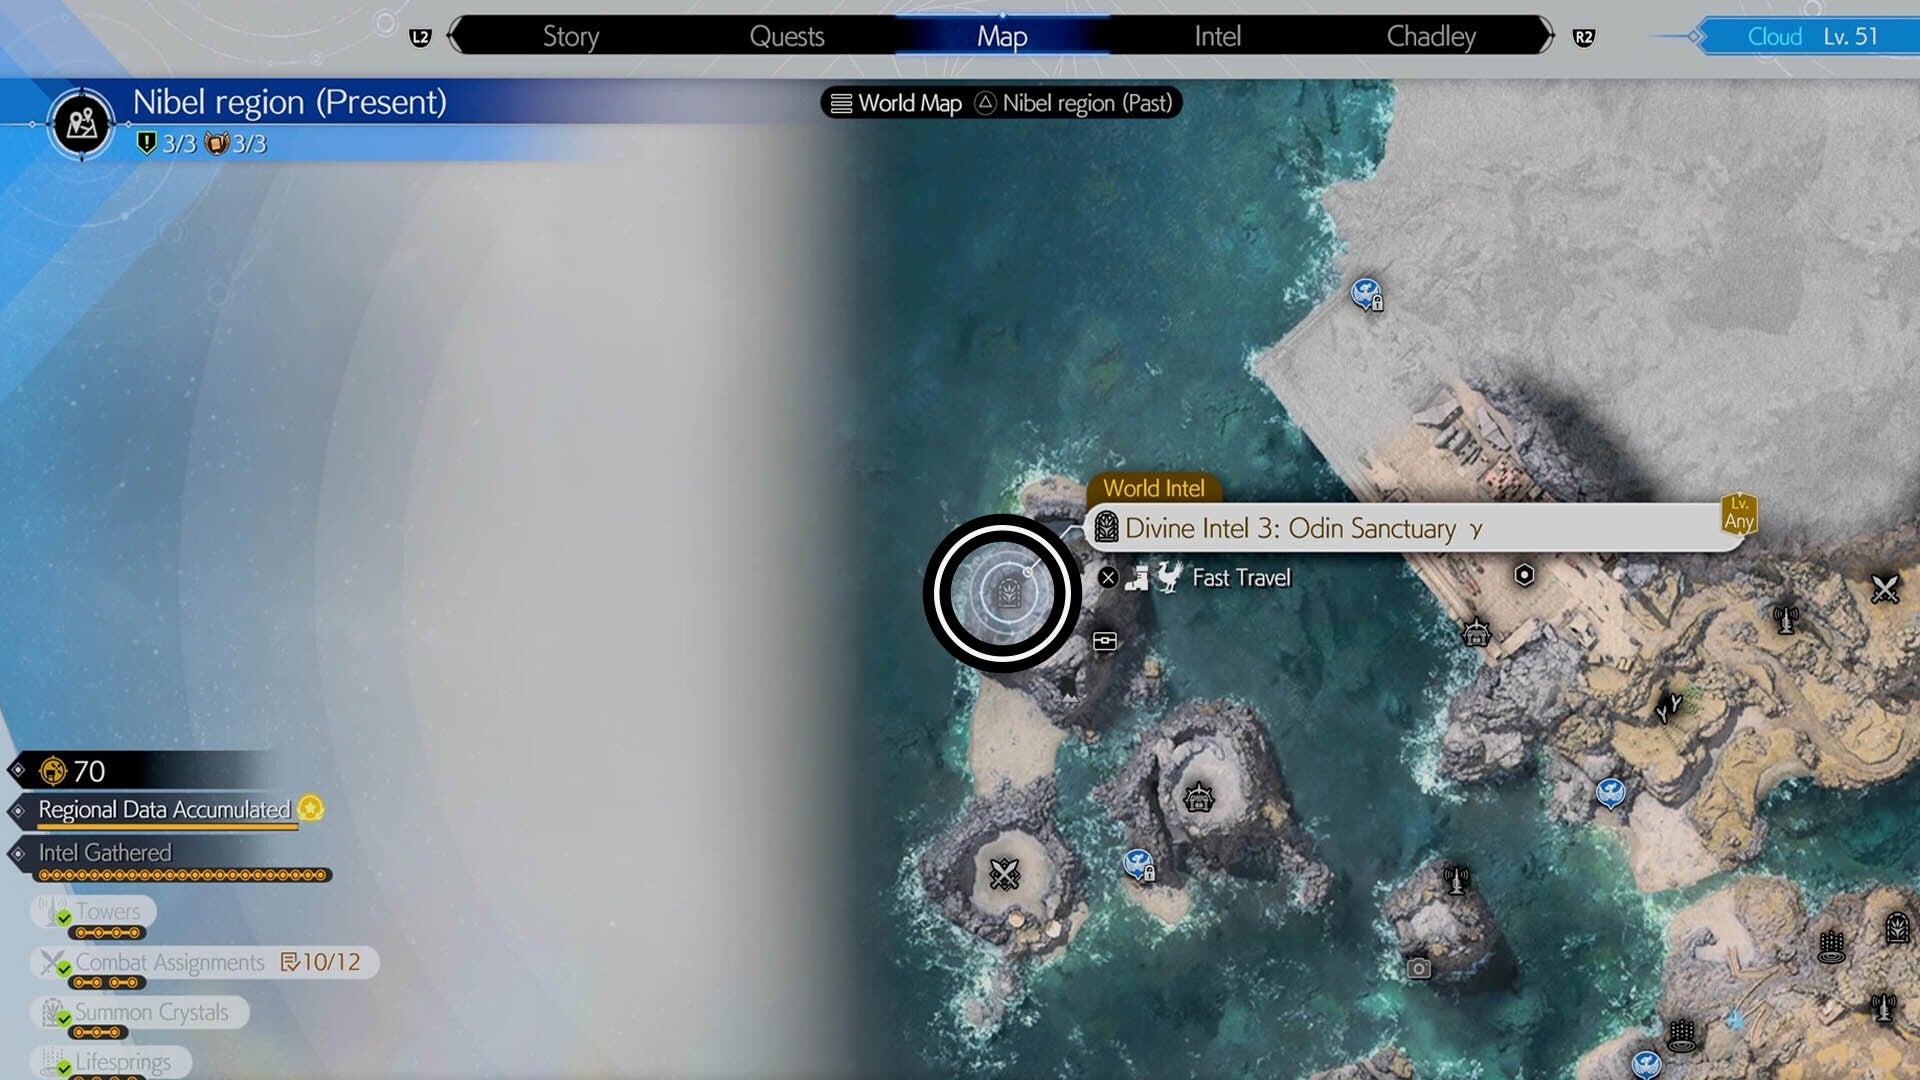The image size is (1920, 1080).
Task: Select the Divine Intel 3: Odin Sanctuary marker
Action: 1008,593
